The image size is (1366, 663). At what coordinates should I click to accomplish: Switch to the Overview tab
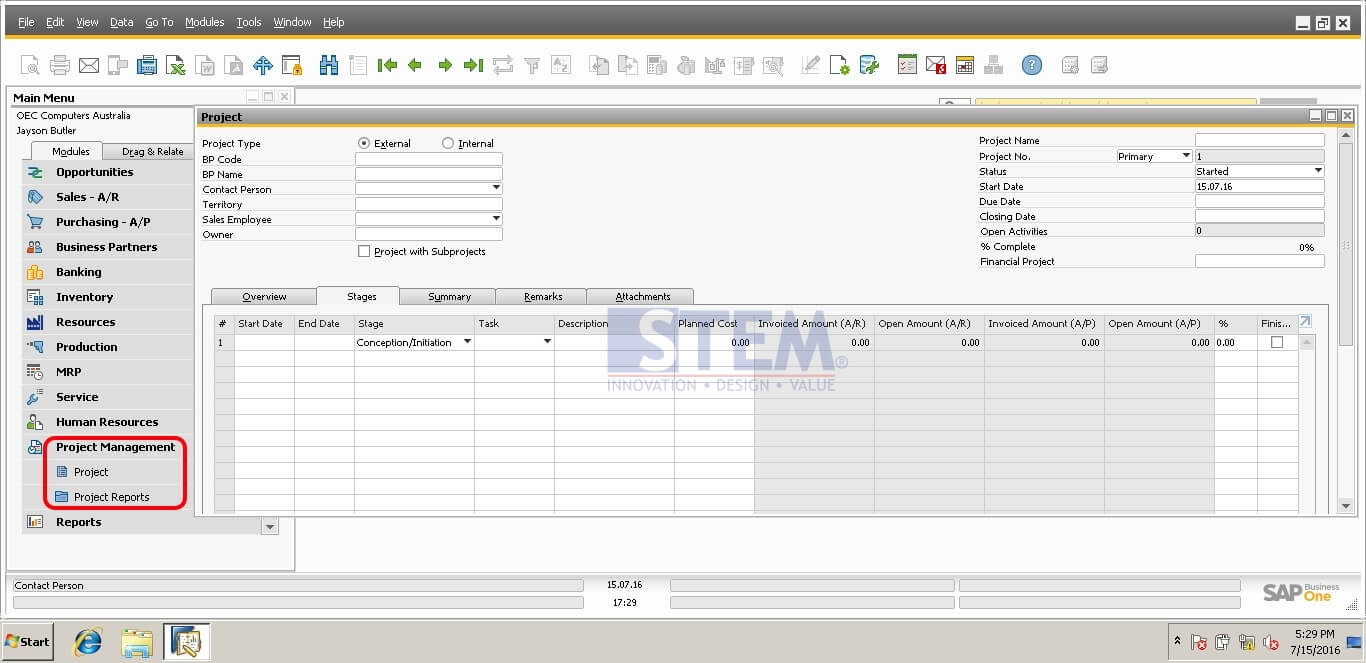(x=264, y=296)
